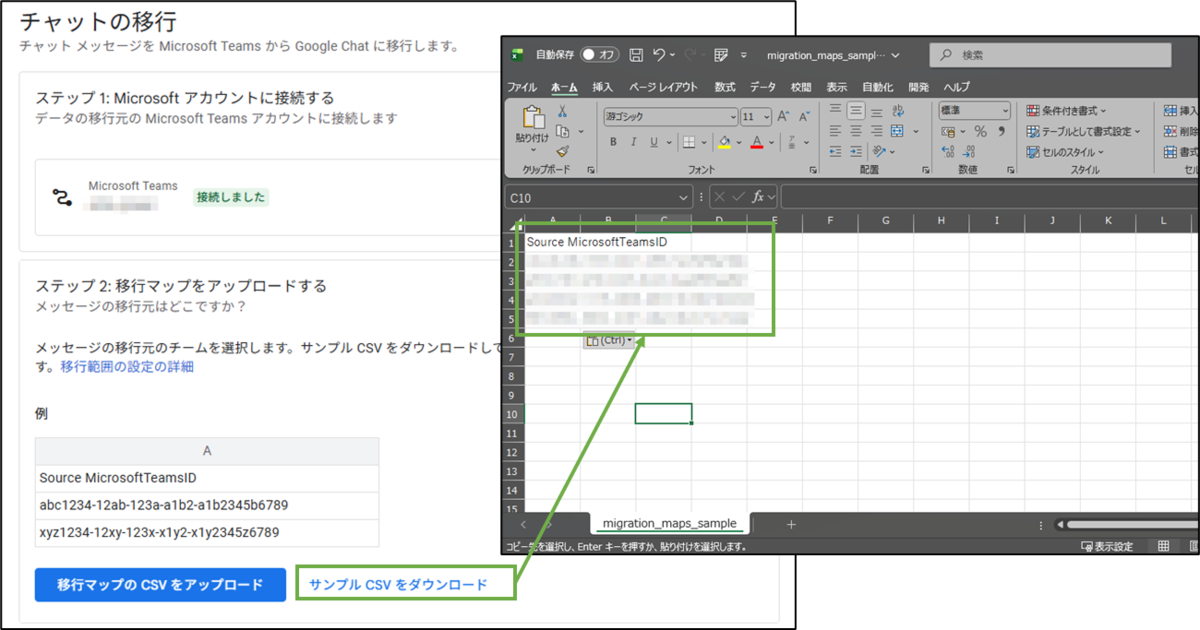Image resolution: width=1200 pixels, height=630 pixels.
Task: Click the Save icon in Excel title bar
Action: point(636,55)
